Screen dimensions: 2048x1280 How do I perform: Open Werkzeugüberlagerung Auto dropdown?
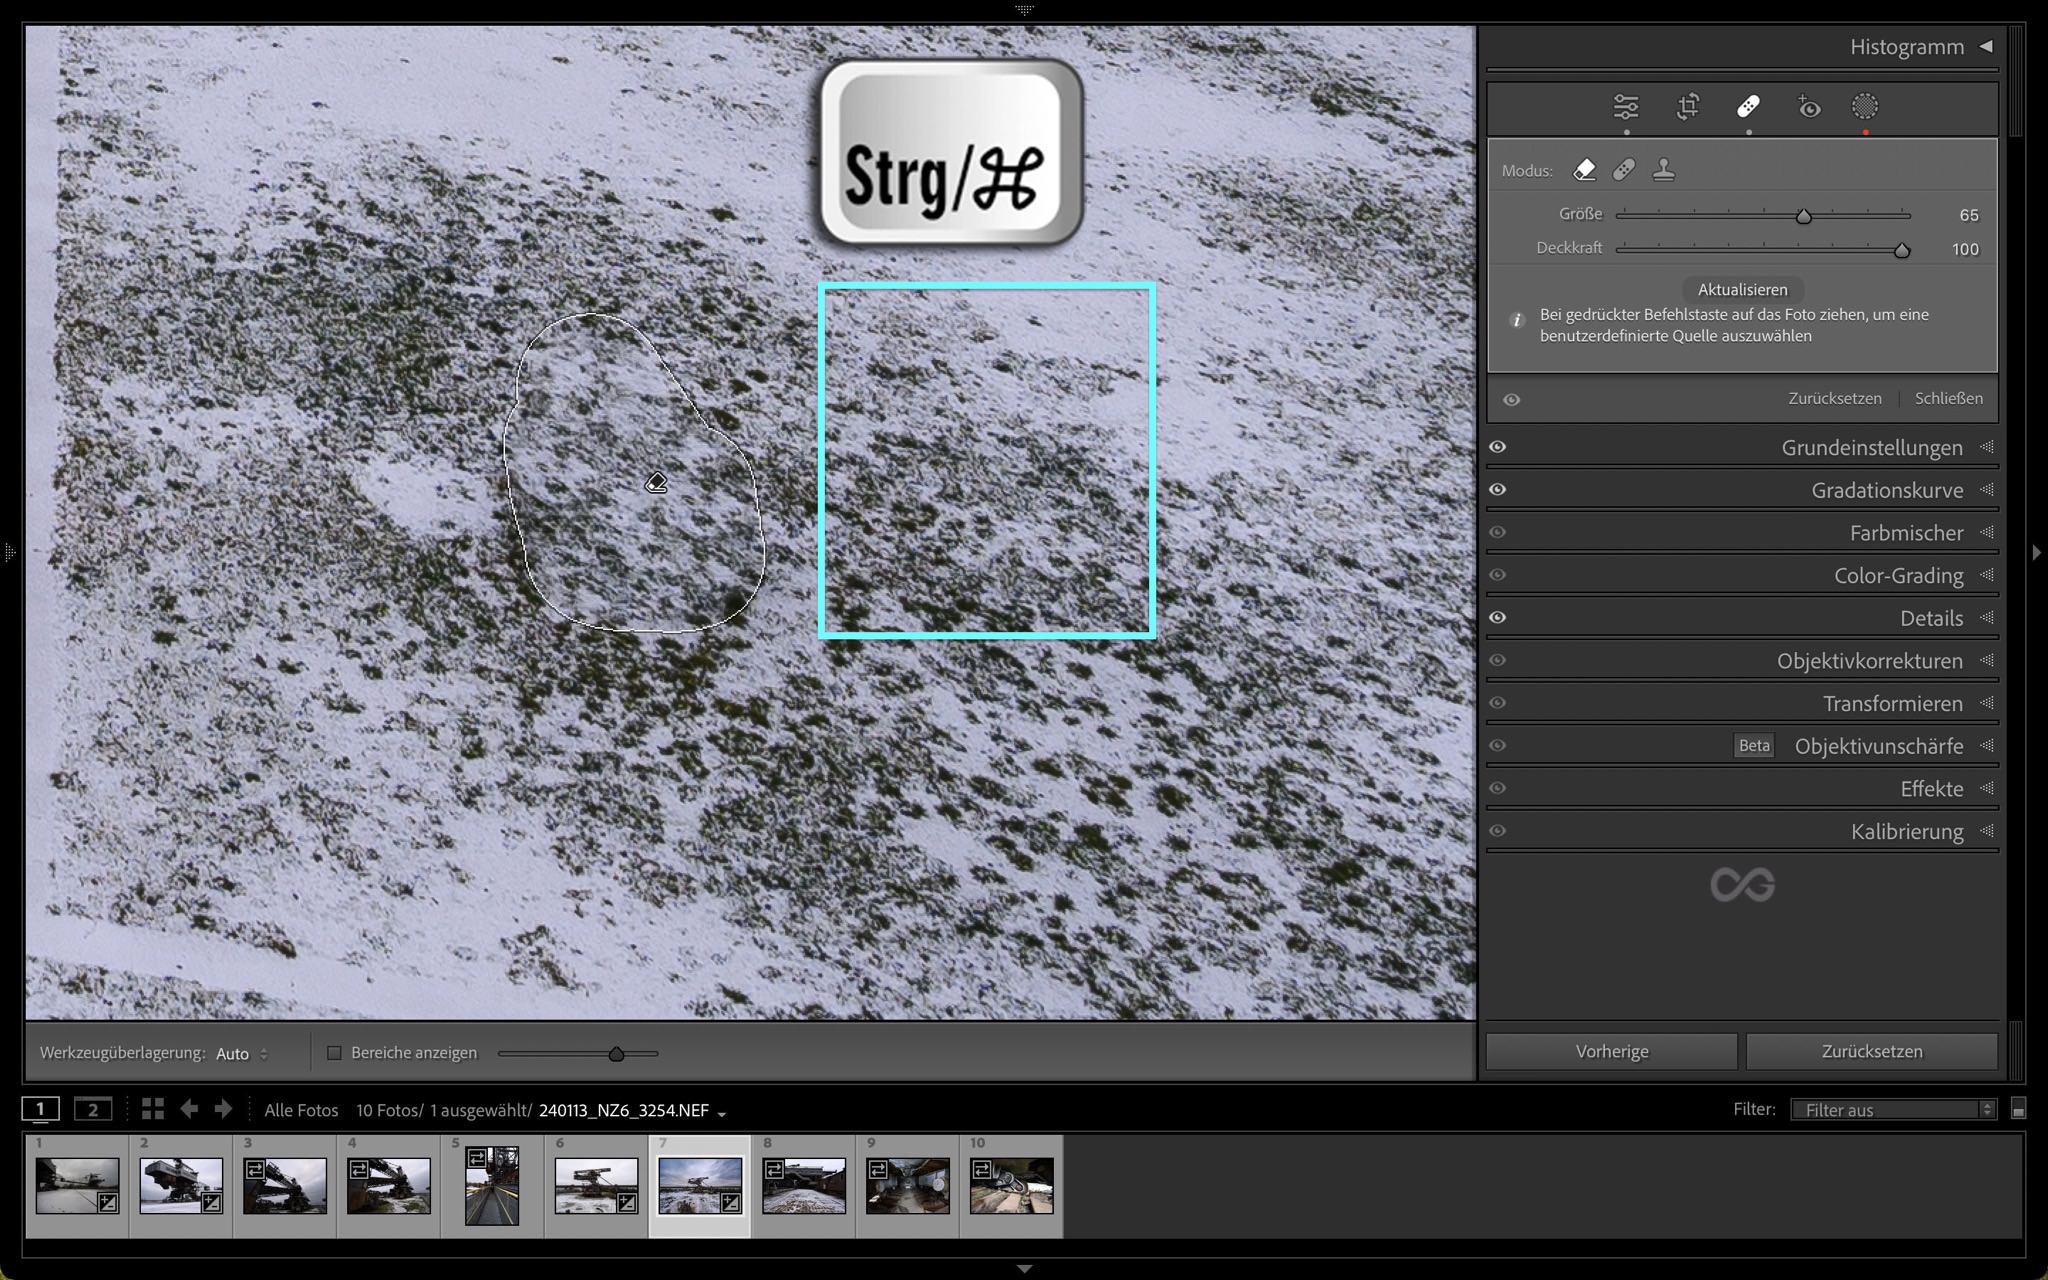(242, 1054)
